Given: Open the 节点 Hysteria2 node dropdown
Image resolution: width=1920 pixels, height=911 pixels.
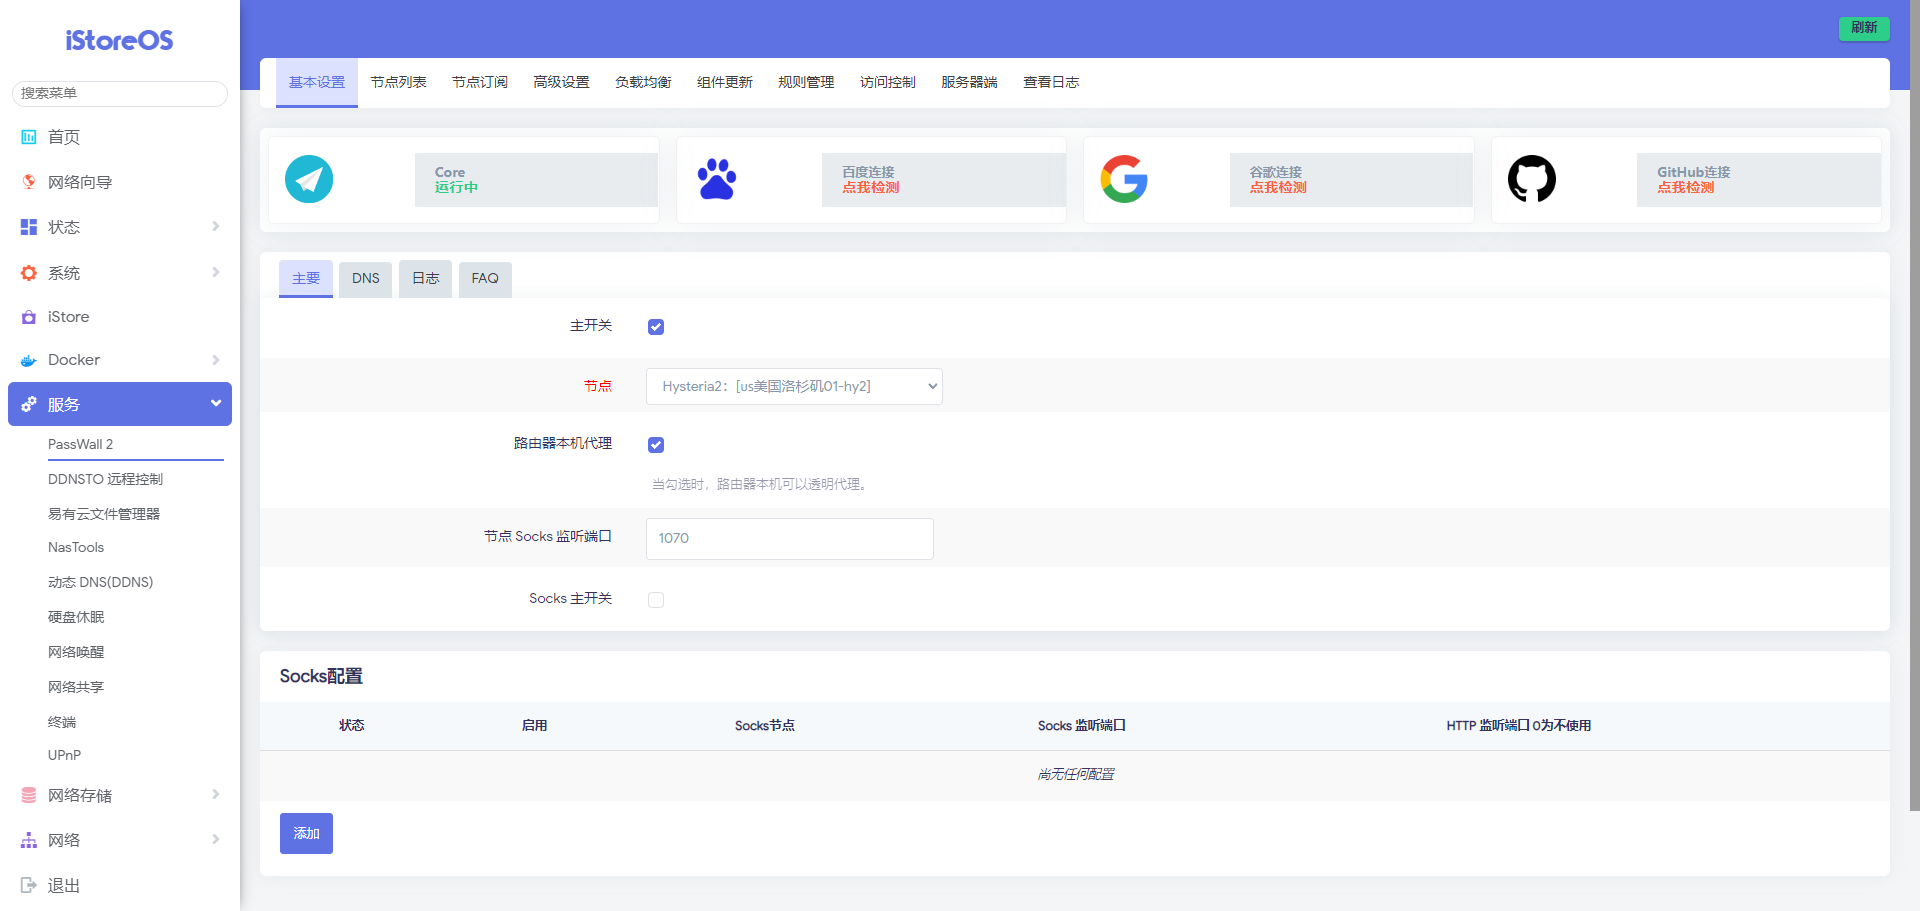Looking at the screenshot, I should [794, 386].
